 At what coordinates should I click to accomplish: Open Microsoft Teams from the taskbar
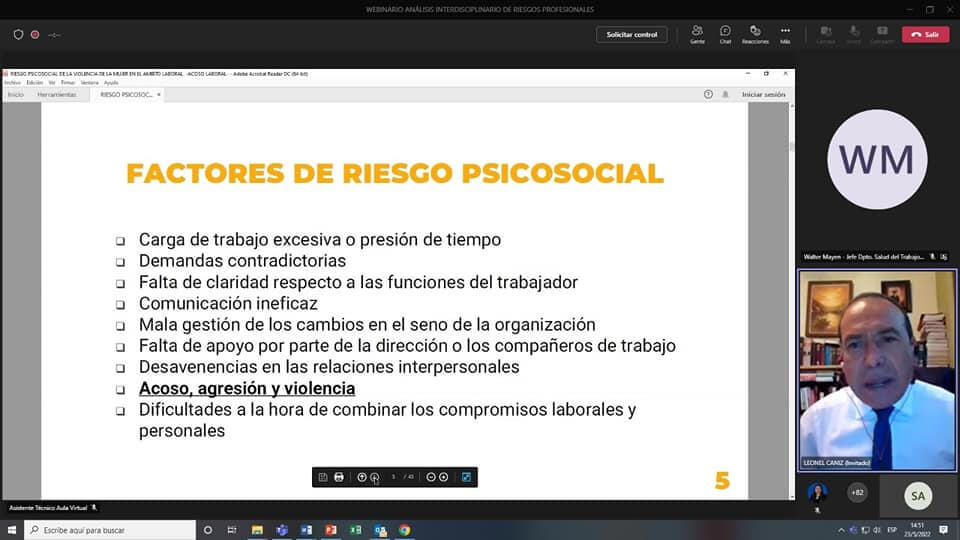[282, 530]
